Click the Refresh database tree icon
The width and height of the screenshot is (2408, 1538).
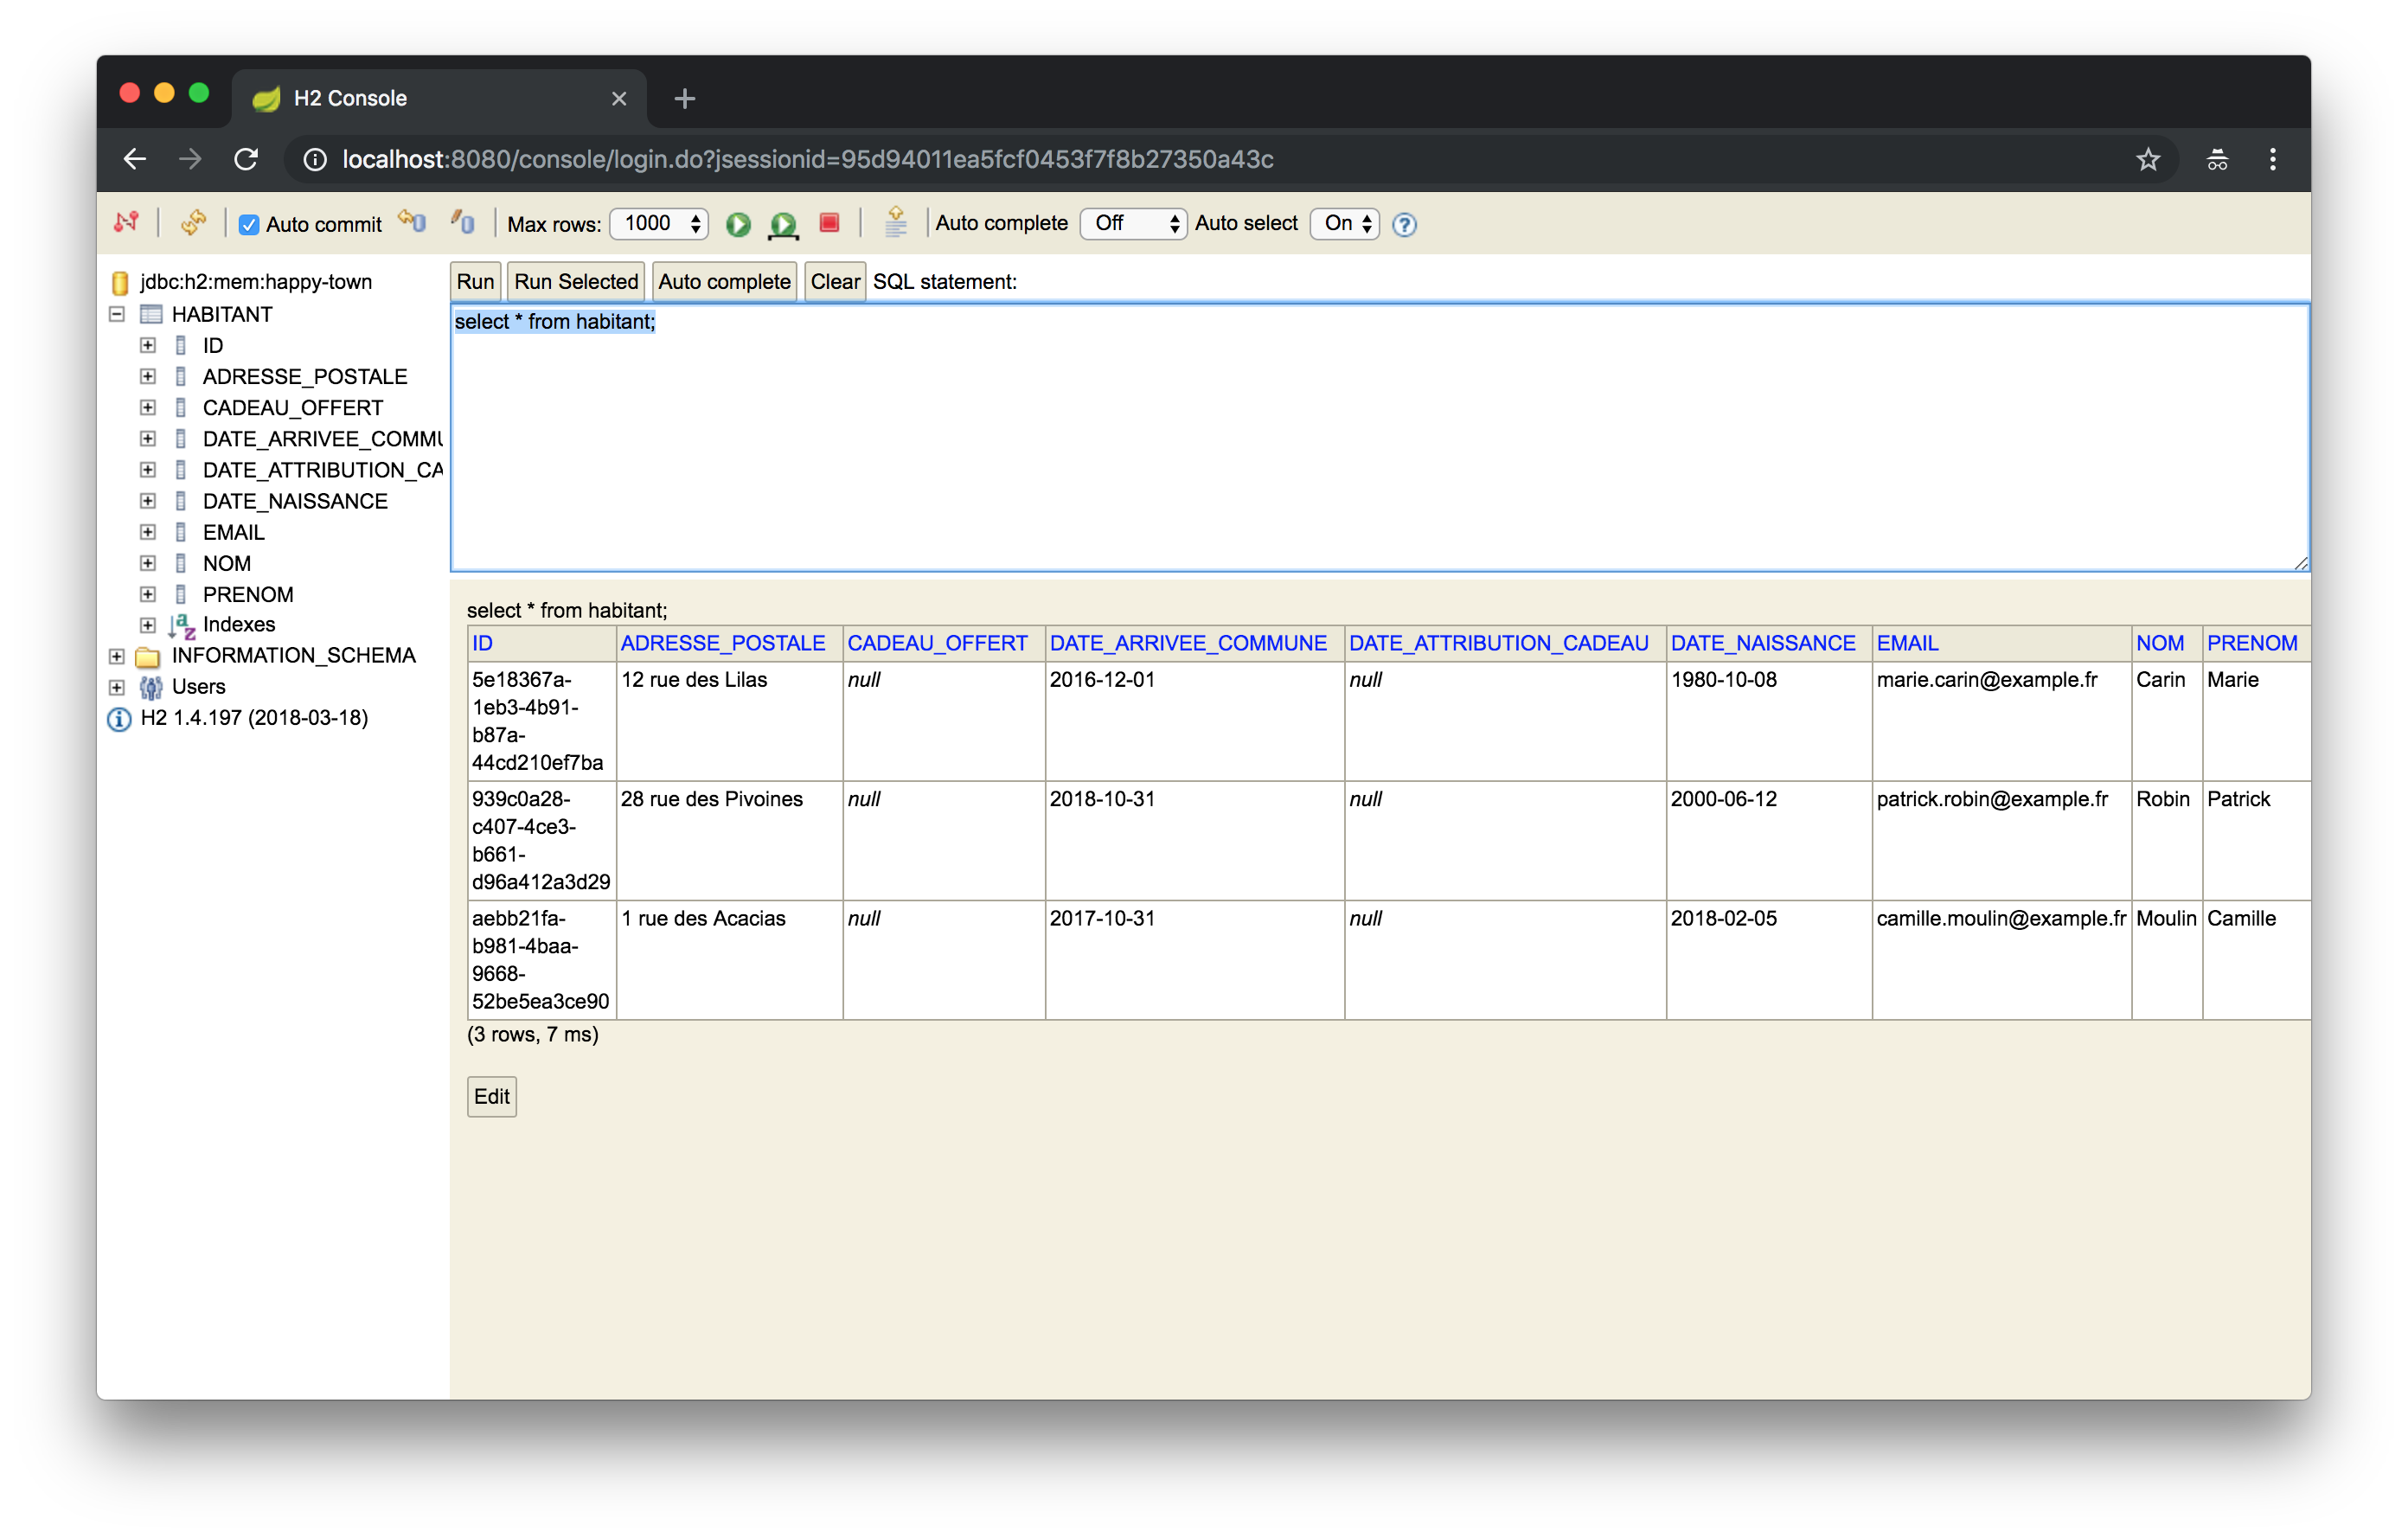[x=194, y=222]
